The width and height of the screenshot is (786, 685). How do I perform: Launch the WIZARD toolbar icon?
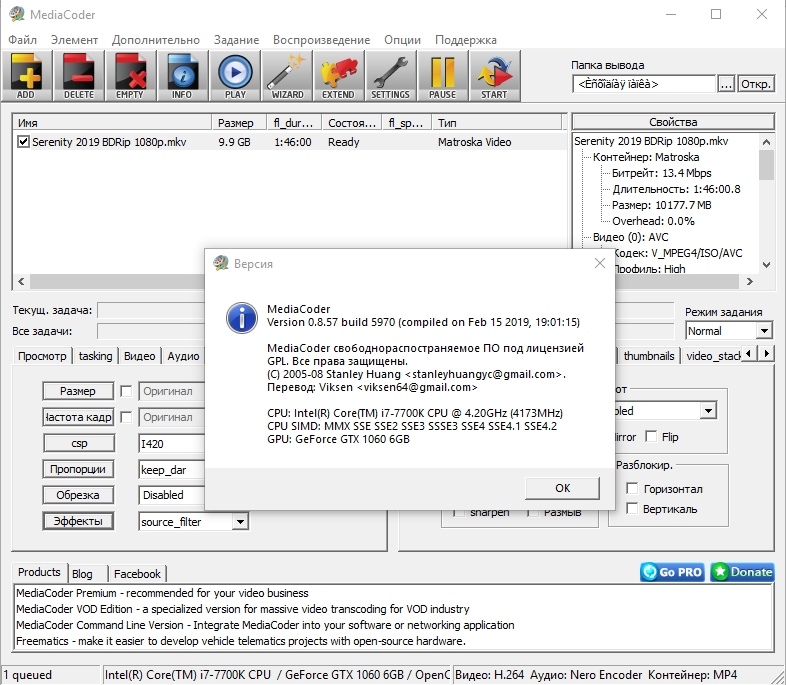tap(287, 75)
